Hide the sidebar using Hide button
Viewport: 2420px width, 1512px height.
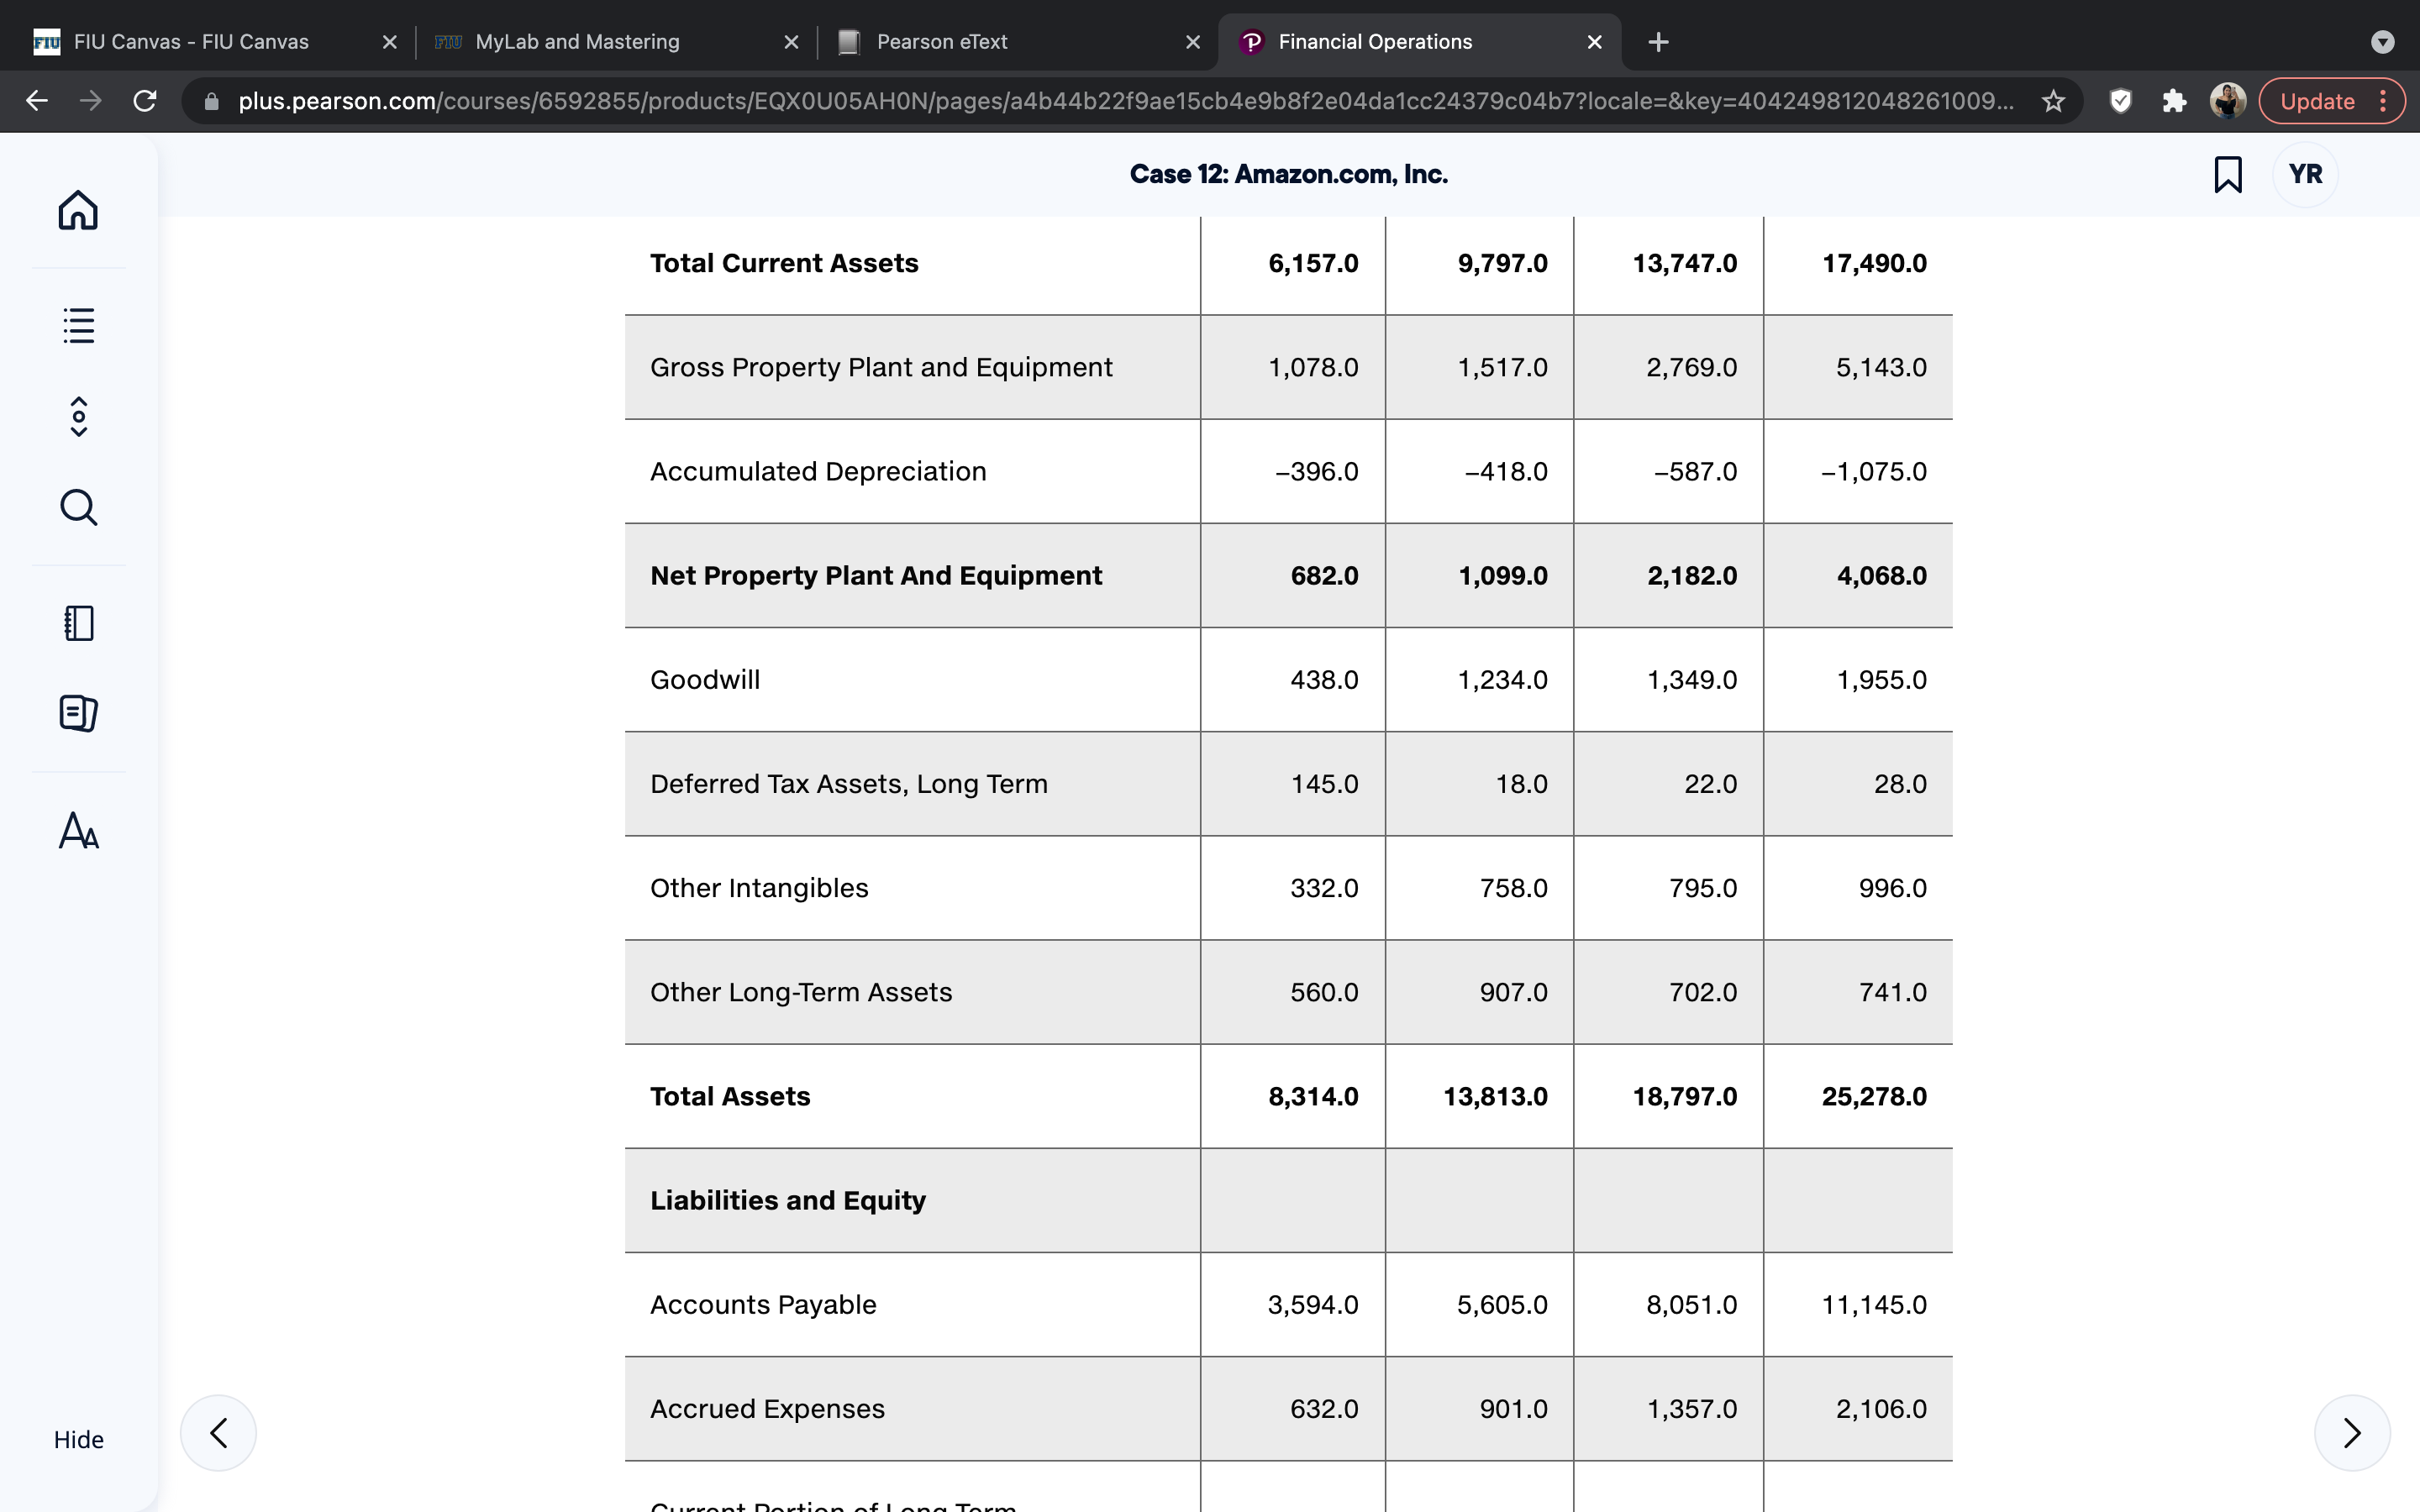point(78,1439)
